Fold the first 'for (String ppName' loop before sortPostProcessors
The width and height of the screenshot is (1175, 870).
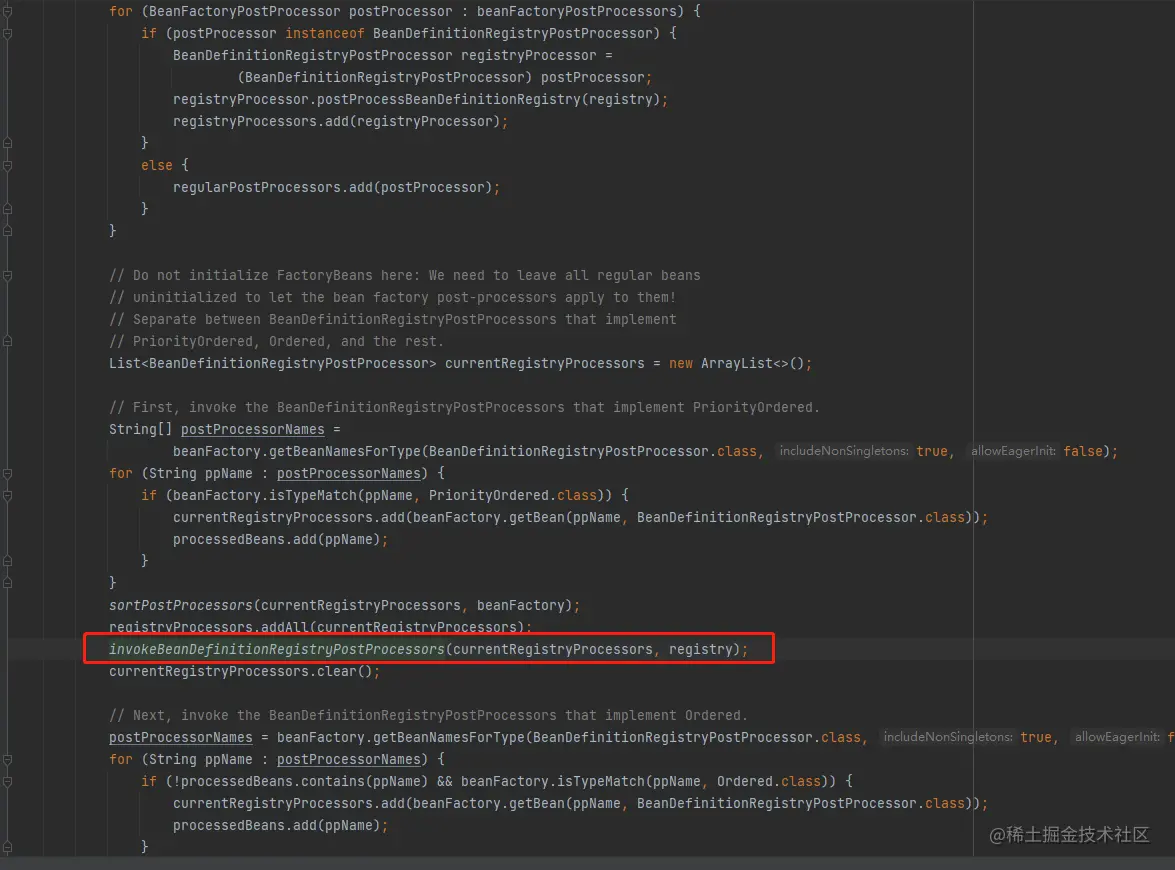(x=7, y=474)
